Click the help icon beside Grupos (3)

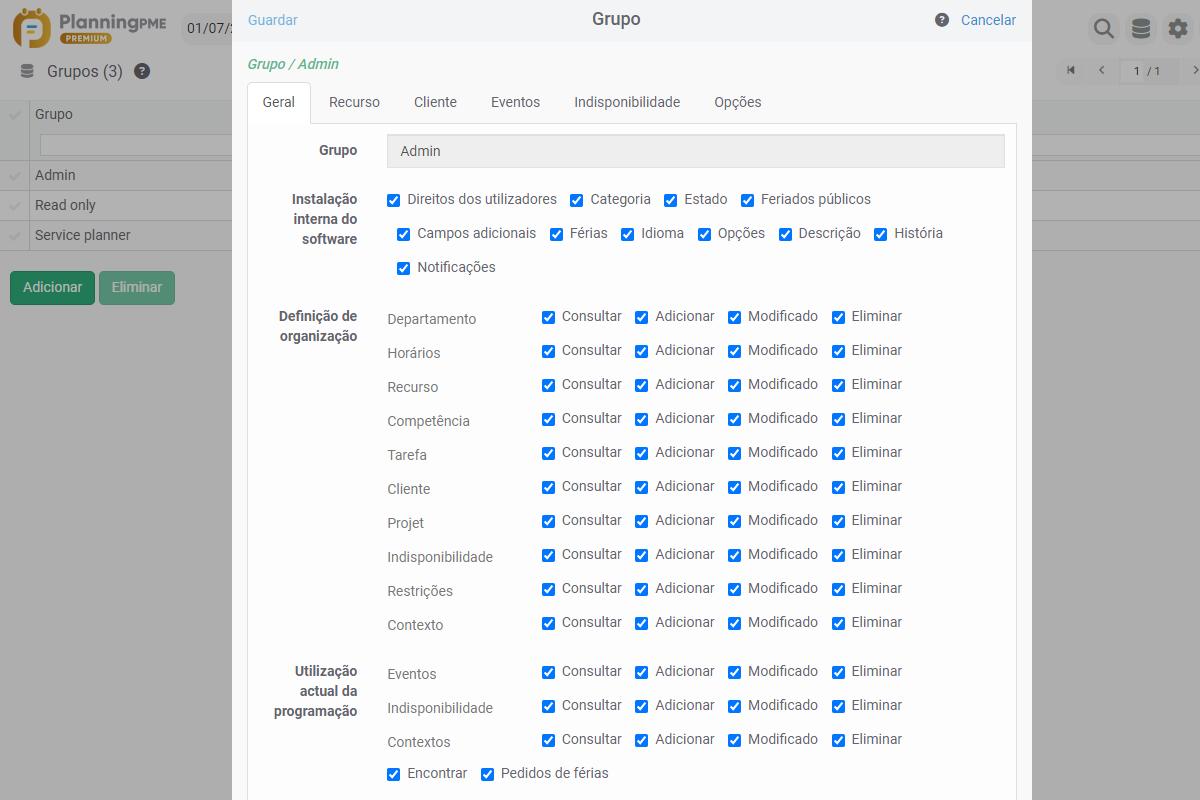click(142, 71)
